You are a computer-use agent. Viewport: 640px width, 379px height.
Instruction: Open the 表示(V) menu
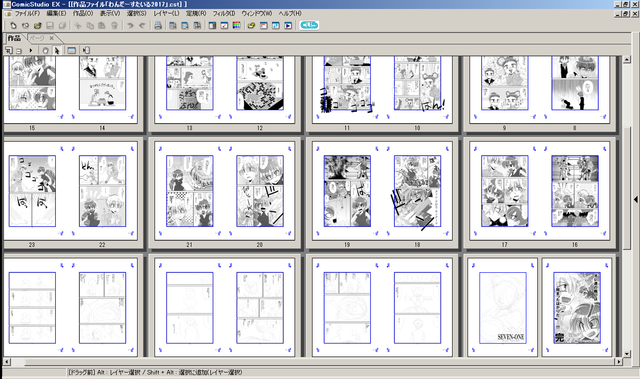110,13
